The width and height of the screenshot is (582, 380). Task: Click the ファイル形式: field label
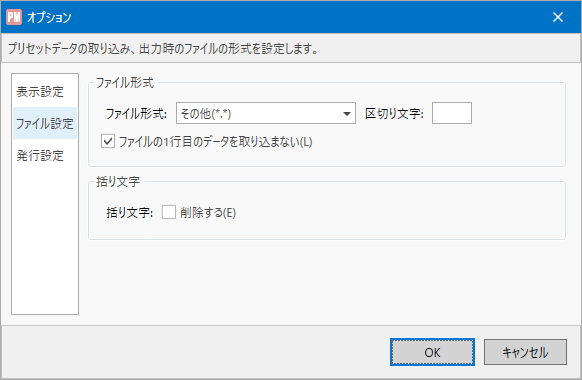136,114
